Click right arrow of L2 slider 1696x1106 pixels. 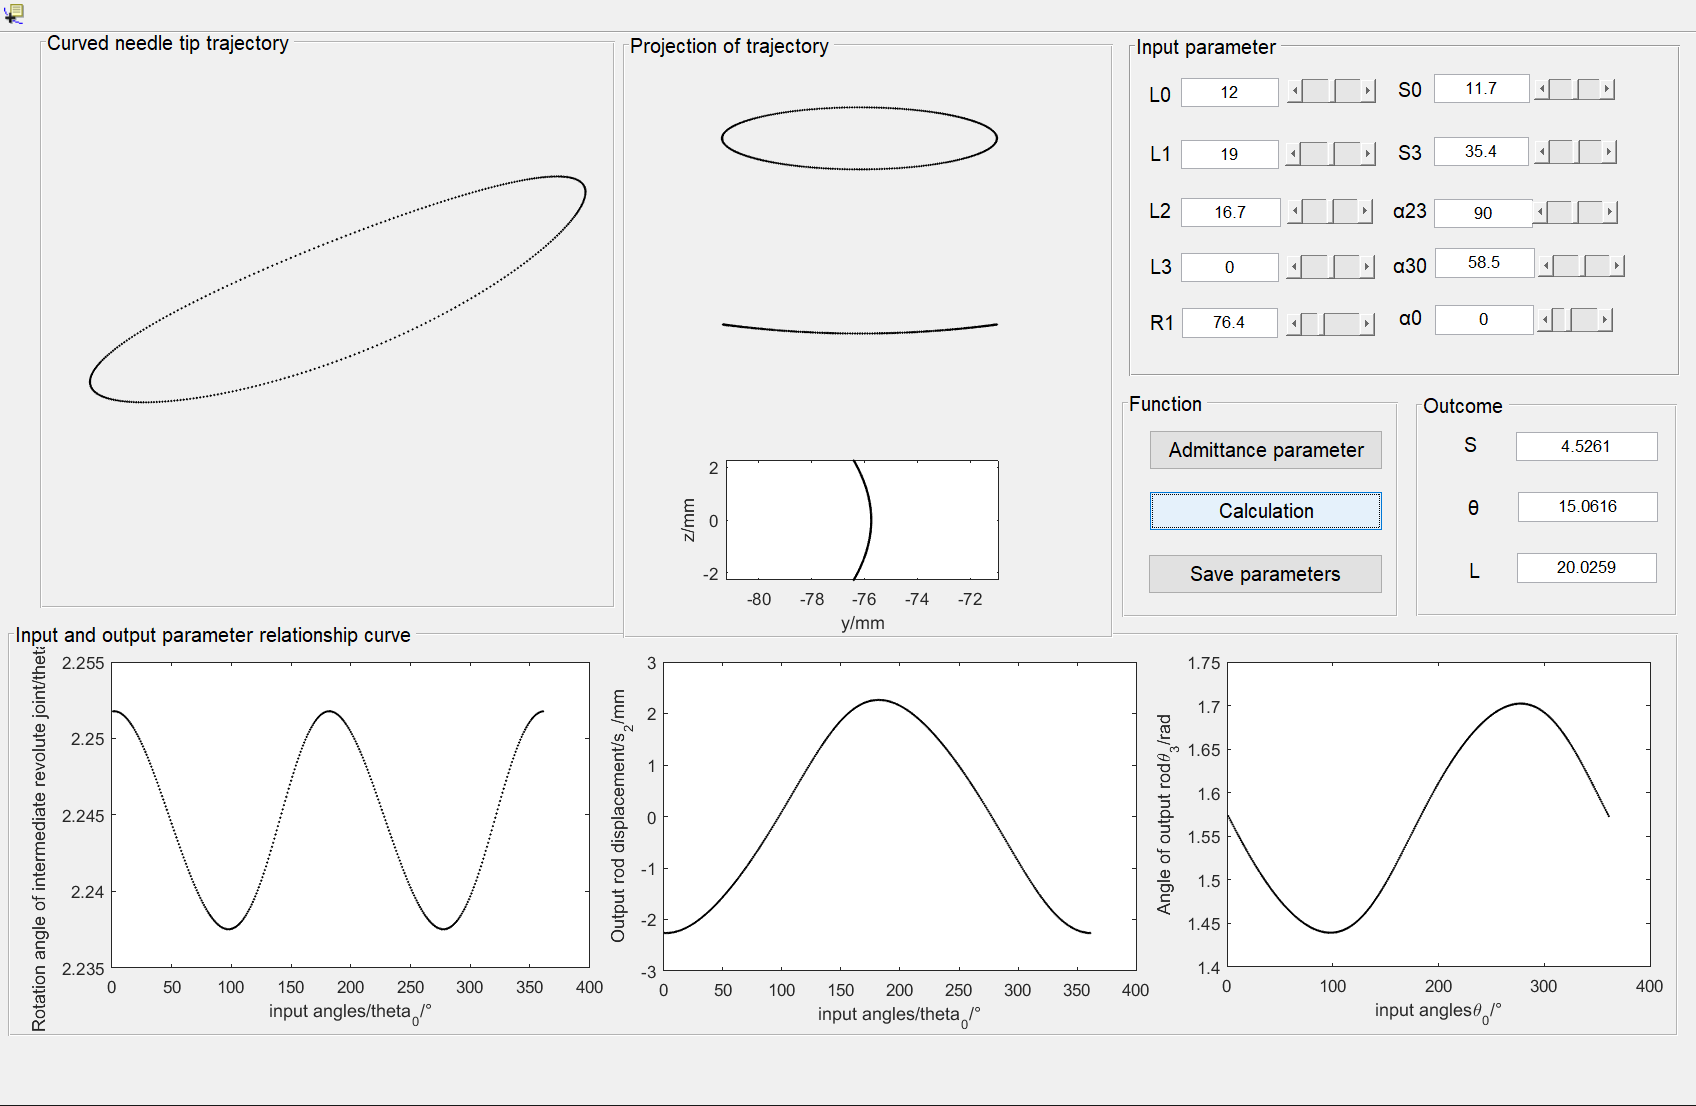(x=1365, y=211)
